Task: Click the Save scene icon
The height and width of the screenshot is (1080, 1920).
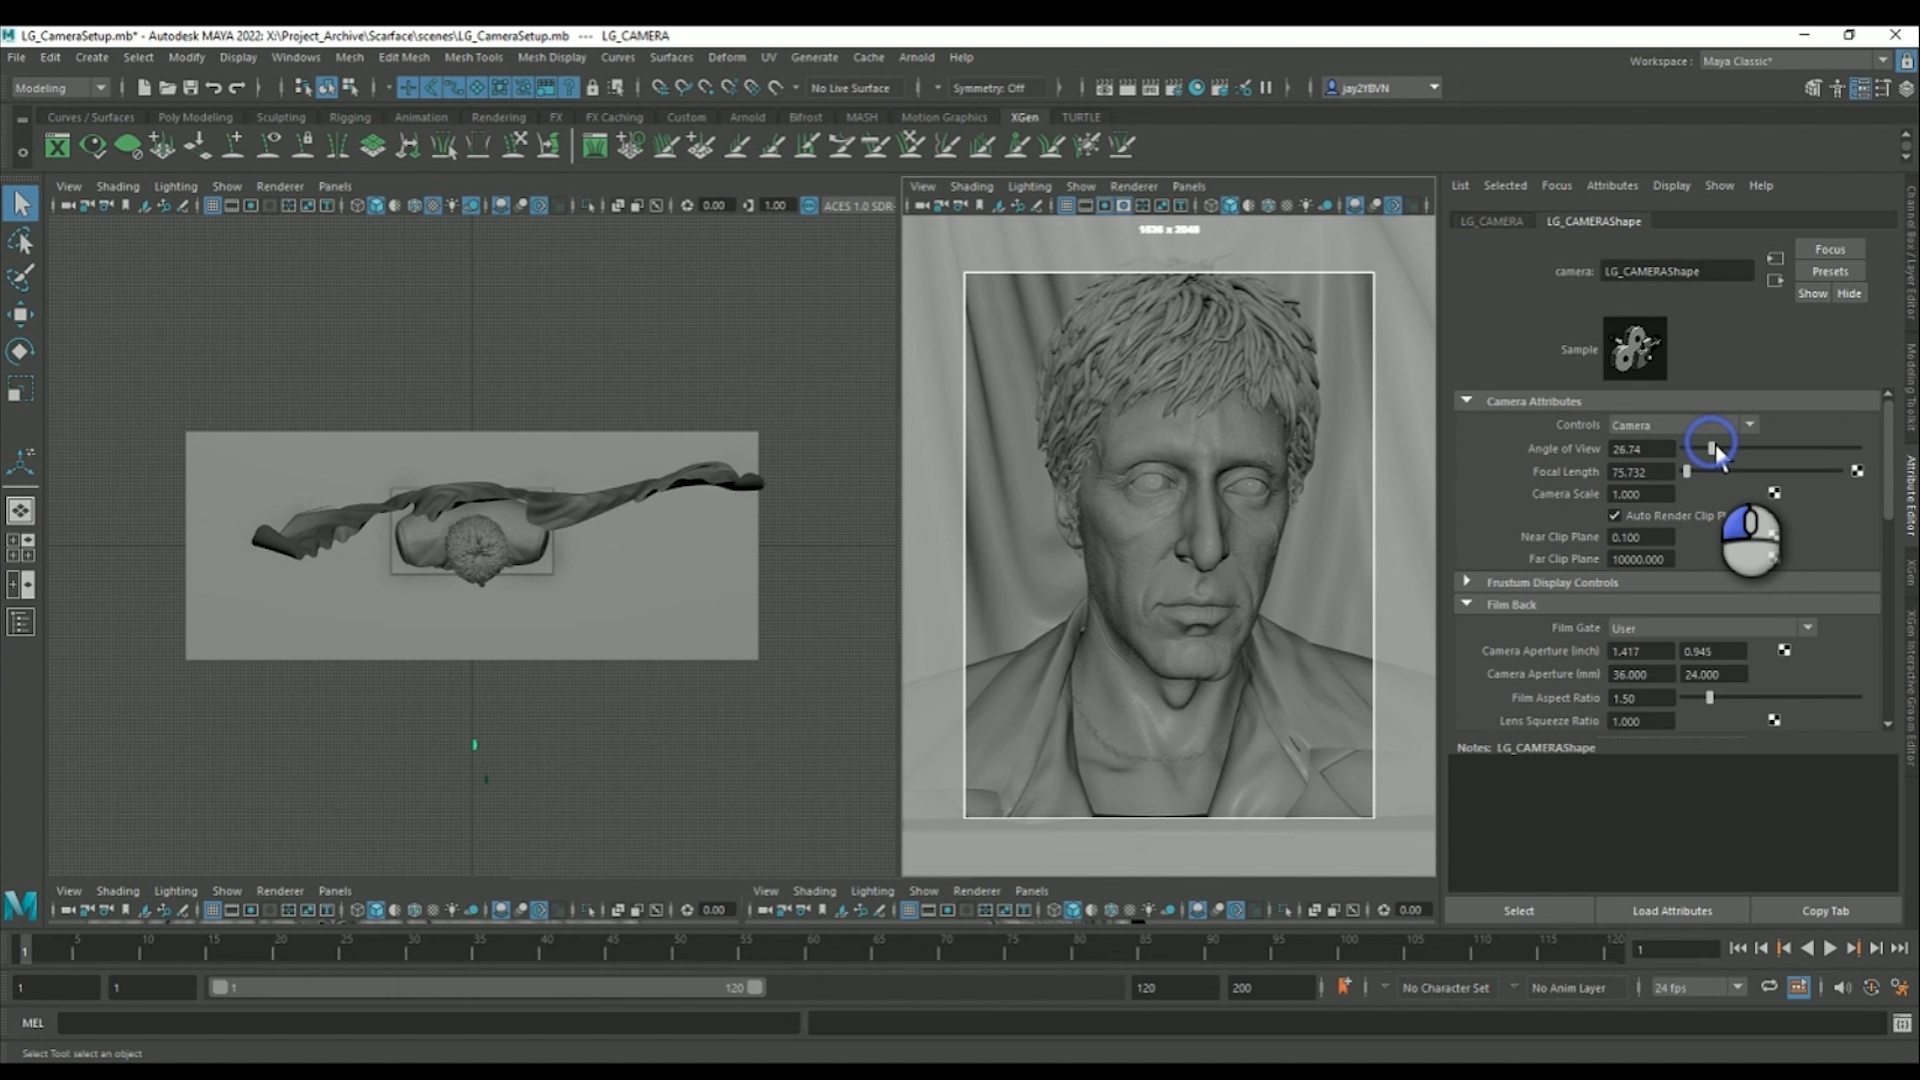Action: [190, 88]
